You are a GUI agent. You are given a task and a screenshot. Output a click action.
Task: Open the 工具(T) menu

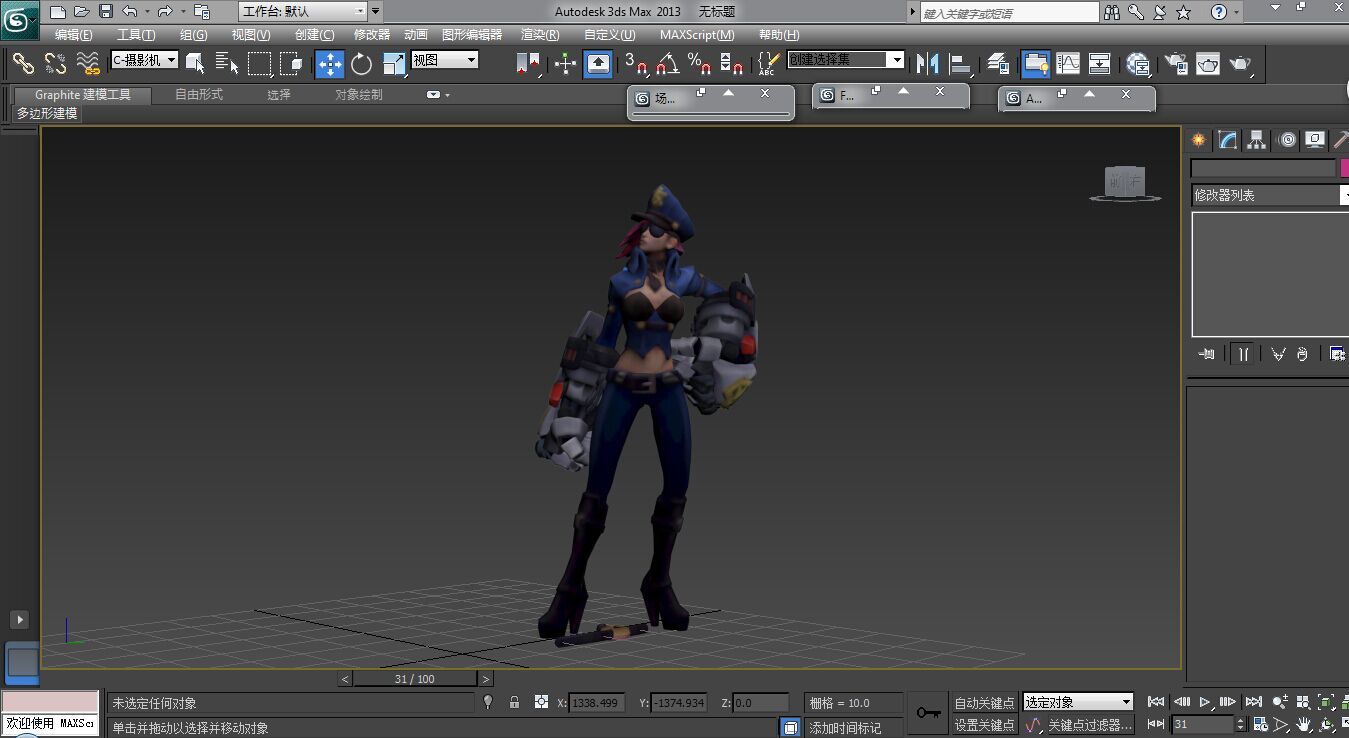136,35
